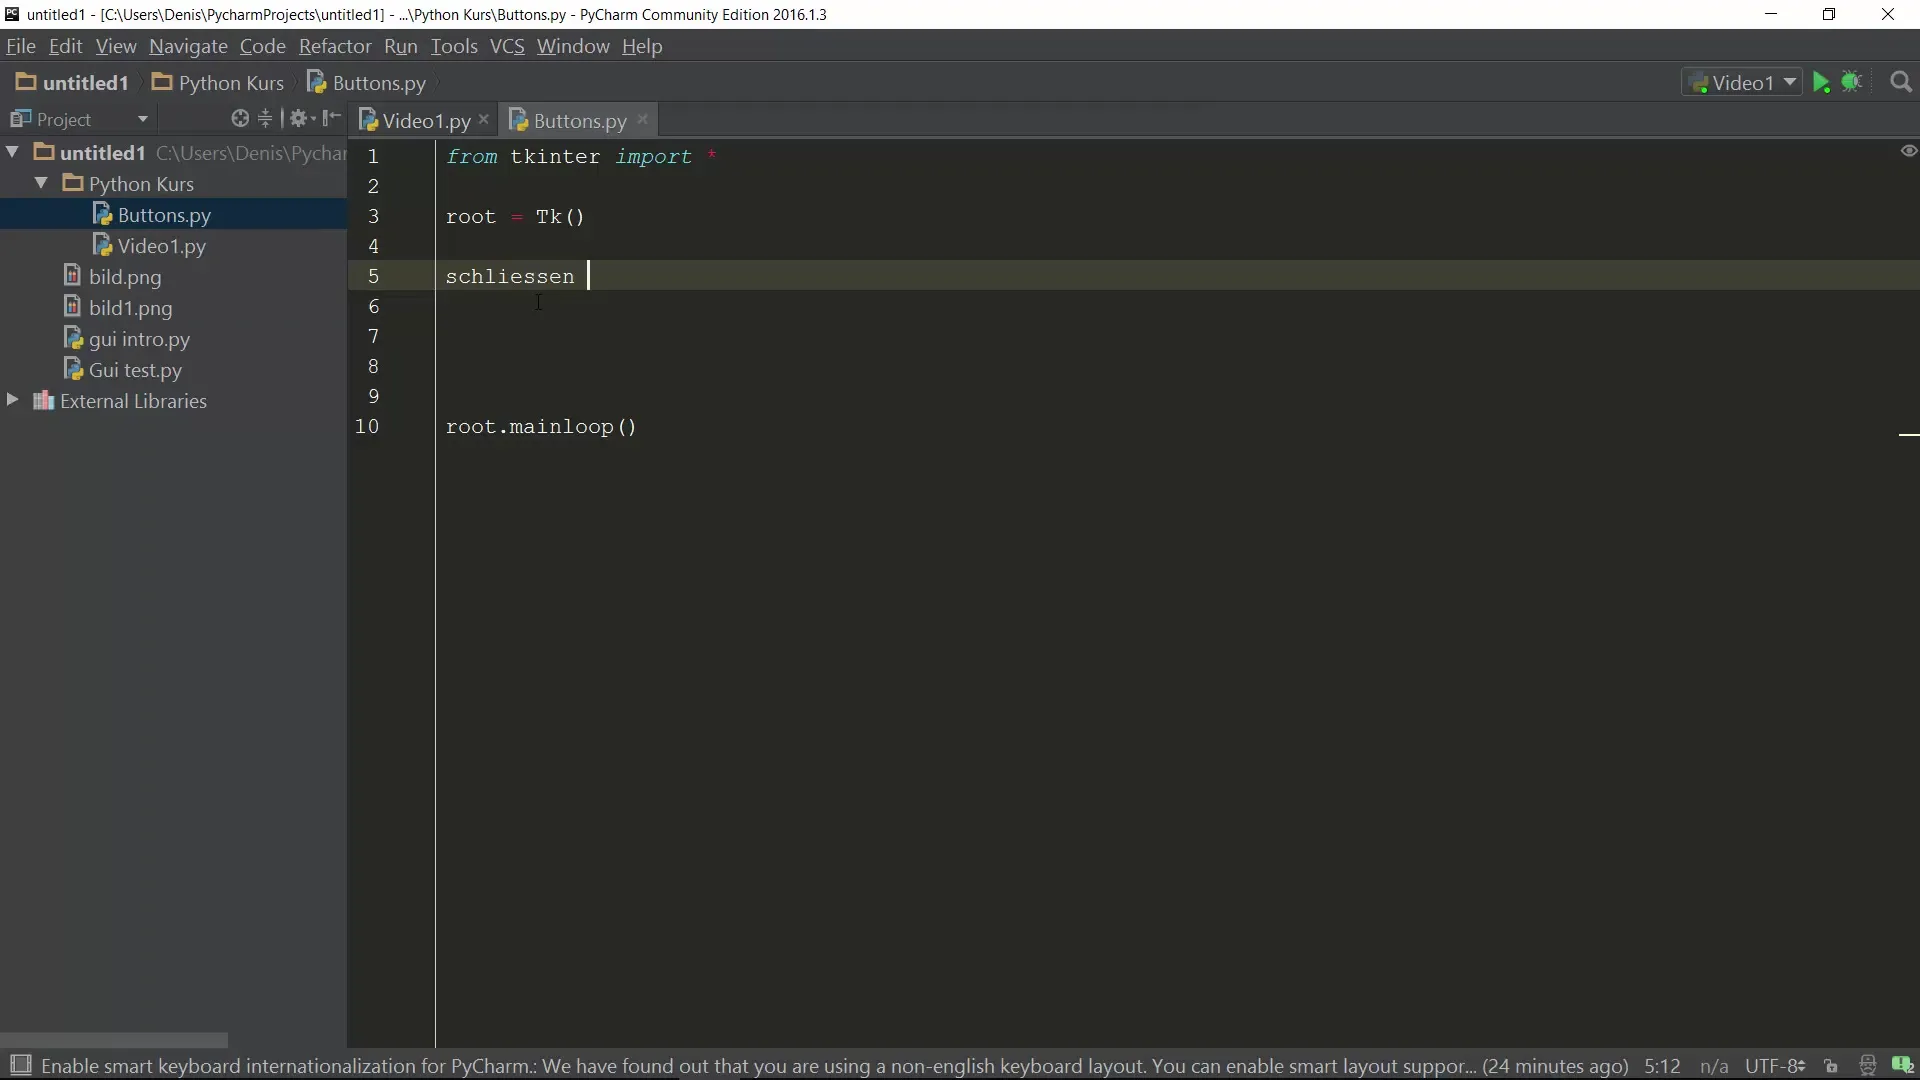This screenshot has width=1920, height=1080.
Task: Click the error stripe mark on right gutter
Action: point(1908,435)
